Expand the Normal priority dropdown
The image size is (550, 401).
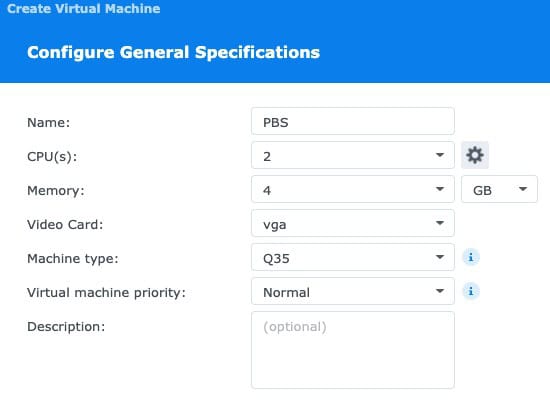click(353, 291)
